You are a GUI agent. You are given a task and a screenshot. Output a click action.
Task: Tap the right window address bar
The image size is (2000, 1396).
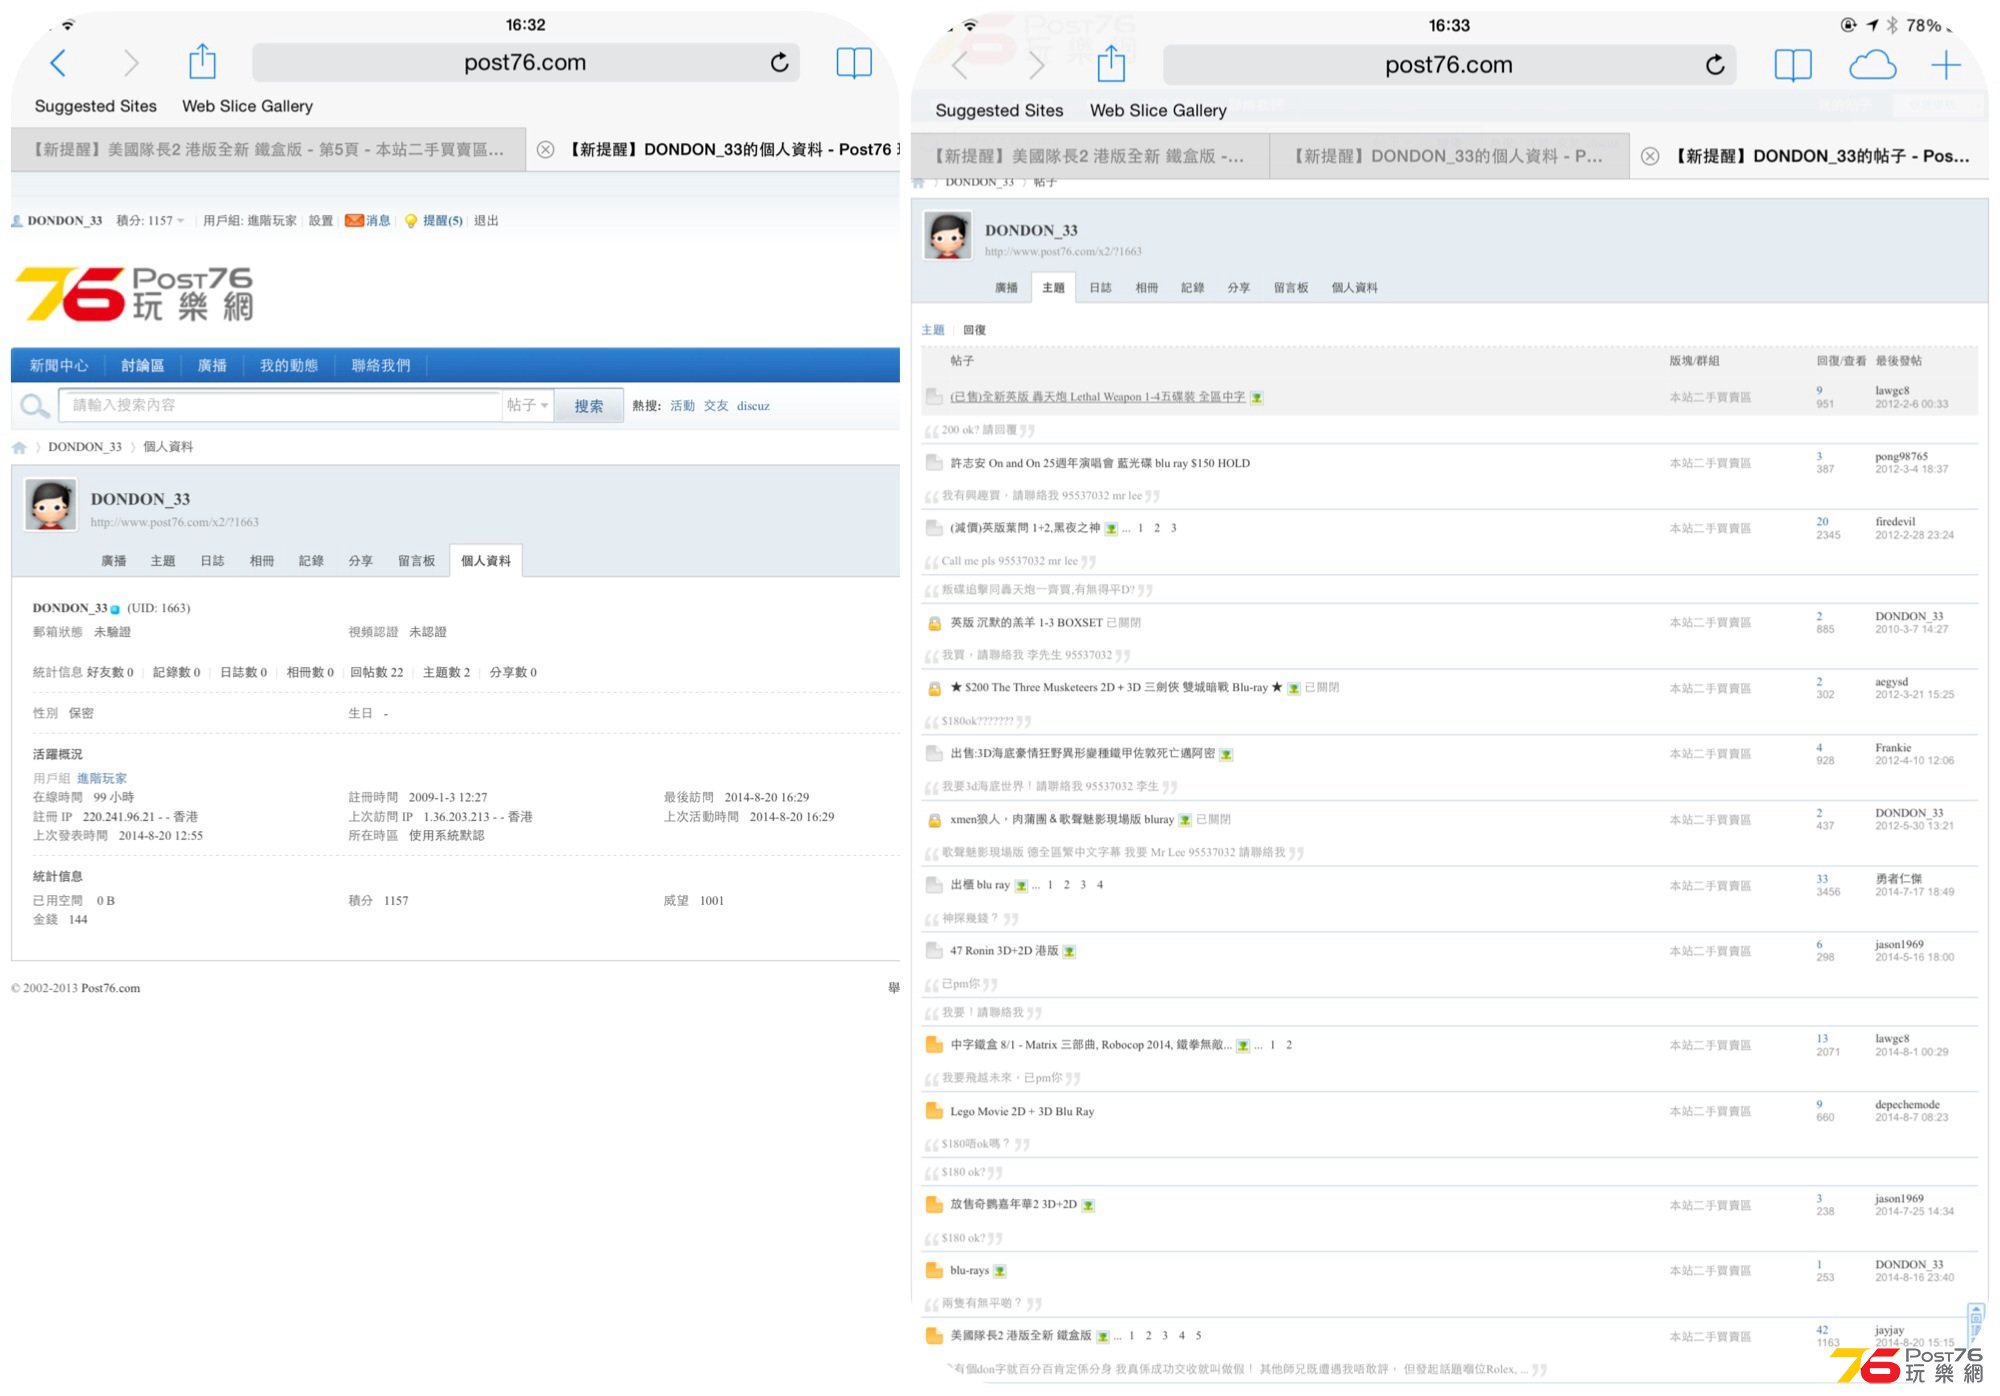(1449, 65)
